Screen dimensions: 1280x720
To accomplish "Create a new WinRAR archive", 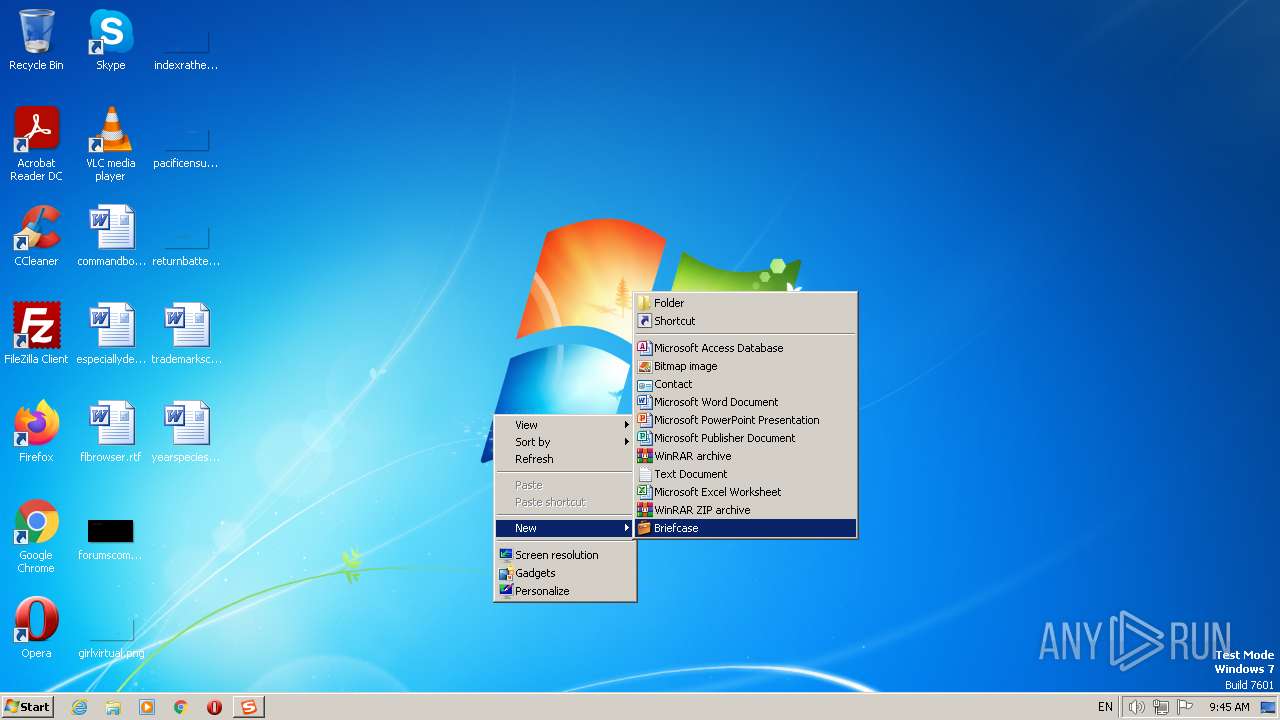I will coord(746,456).
